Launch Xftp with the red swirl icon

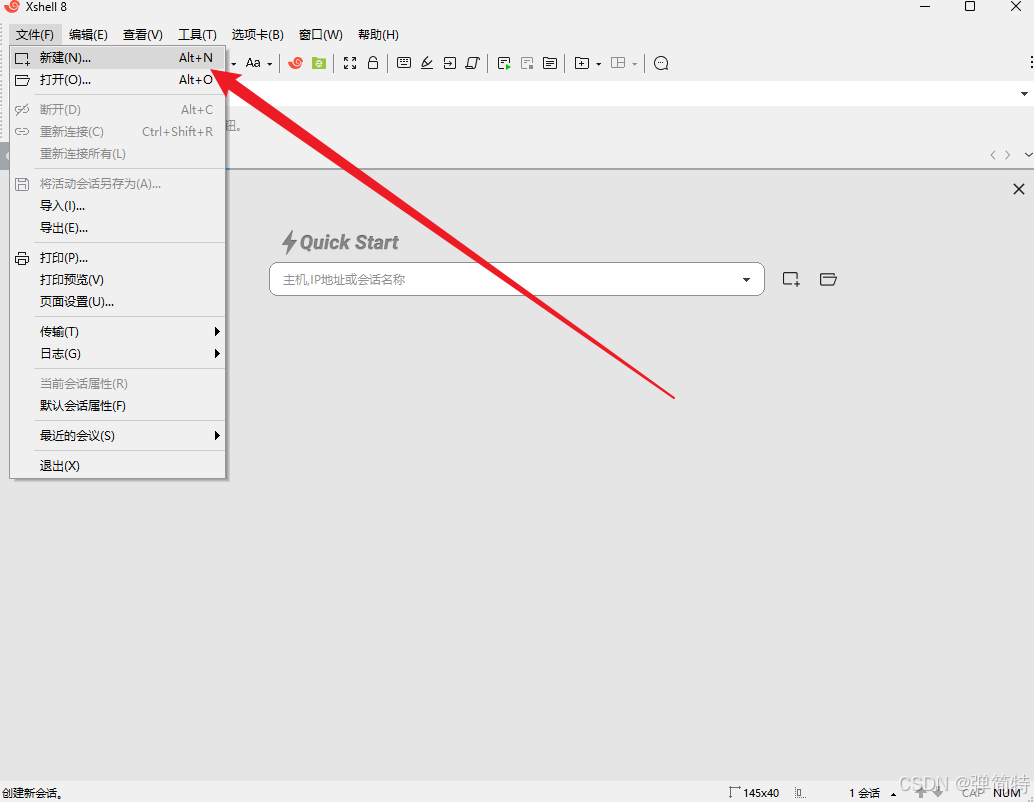(x=295, y=63)
